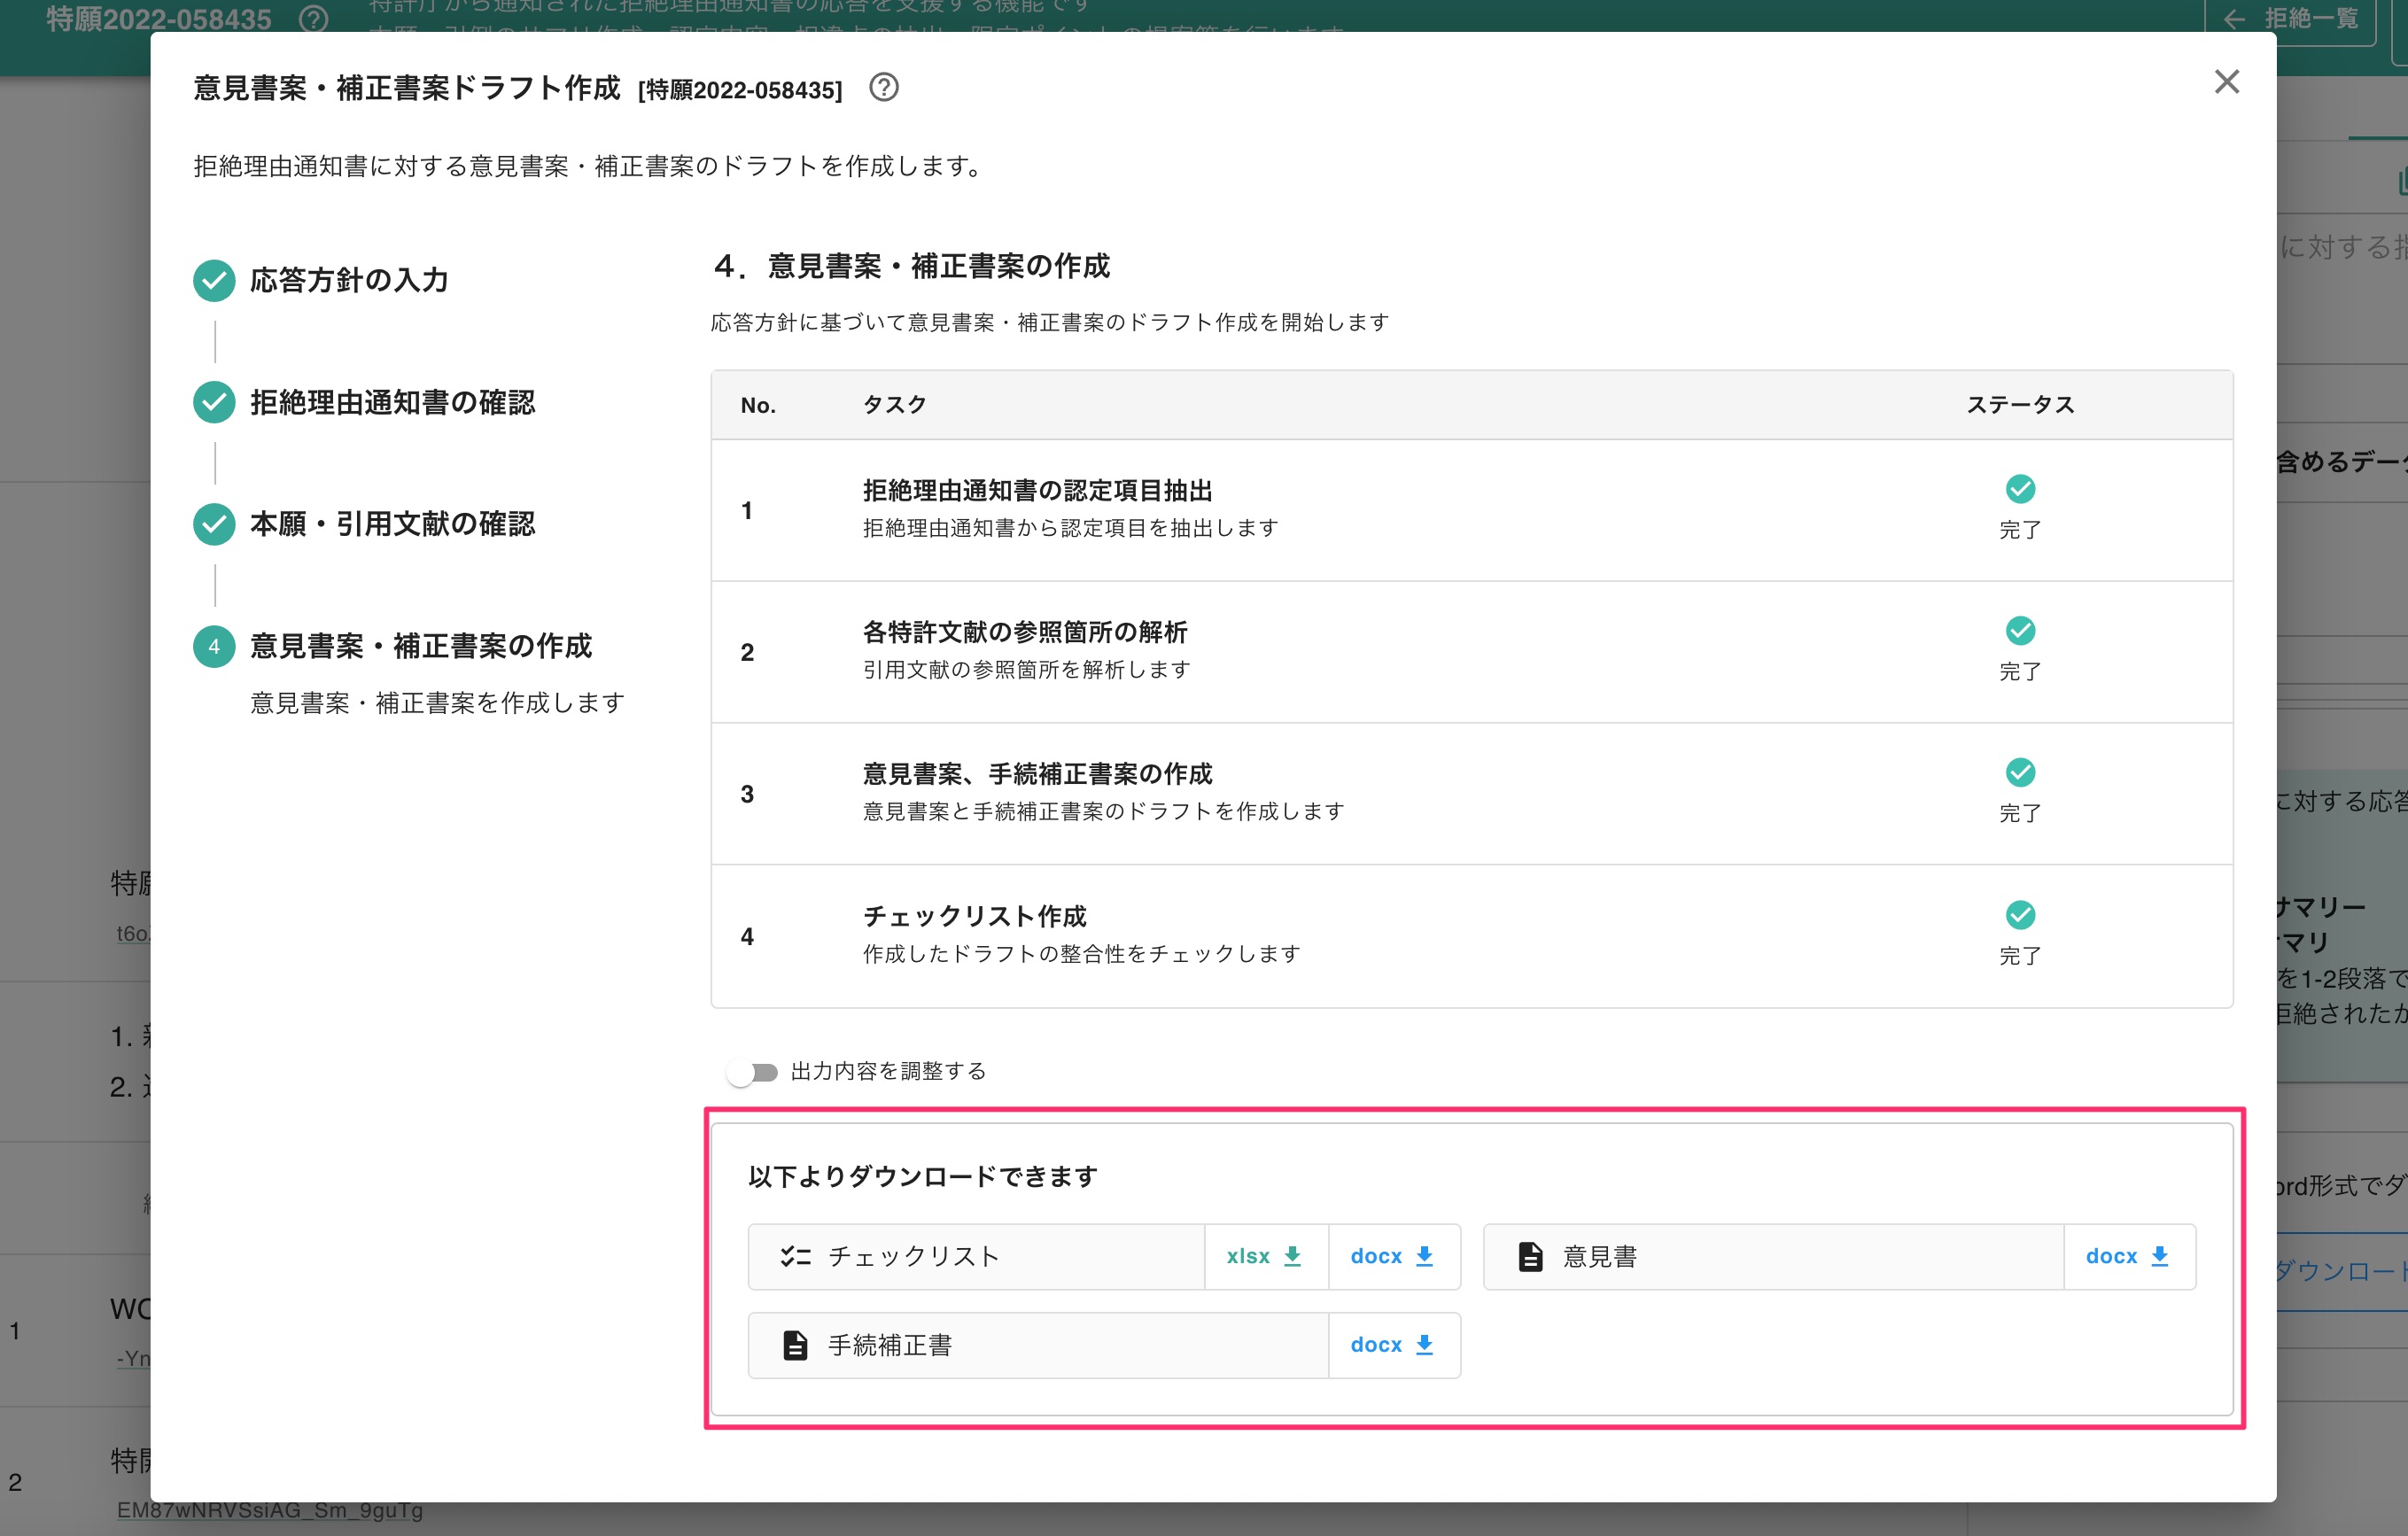Open help icon next to dialog title
This screenshot has width=2408, height=1536.
tap(883, 88)
